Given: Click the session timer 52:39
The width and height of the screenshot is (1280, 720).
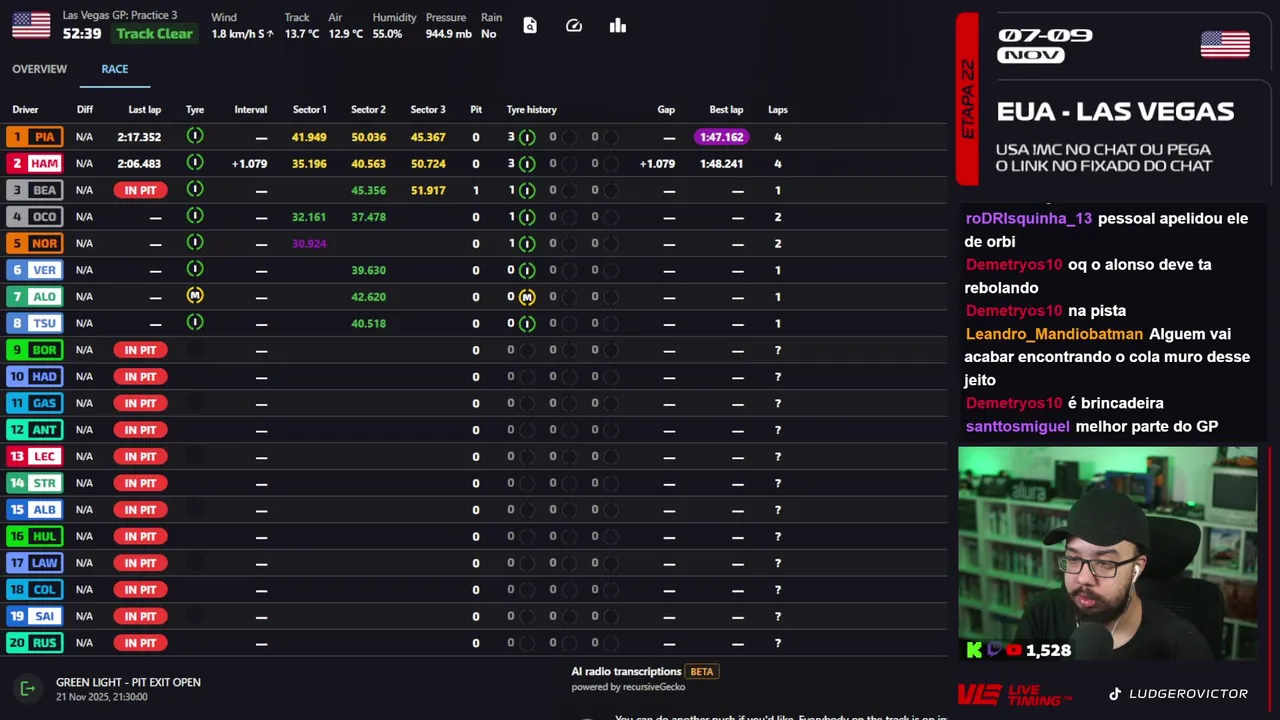Looking at the screenshot, I should click(x=82, y=34).
